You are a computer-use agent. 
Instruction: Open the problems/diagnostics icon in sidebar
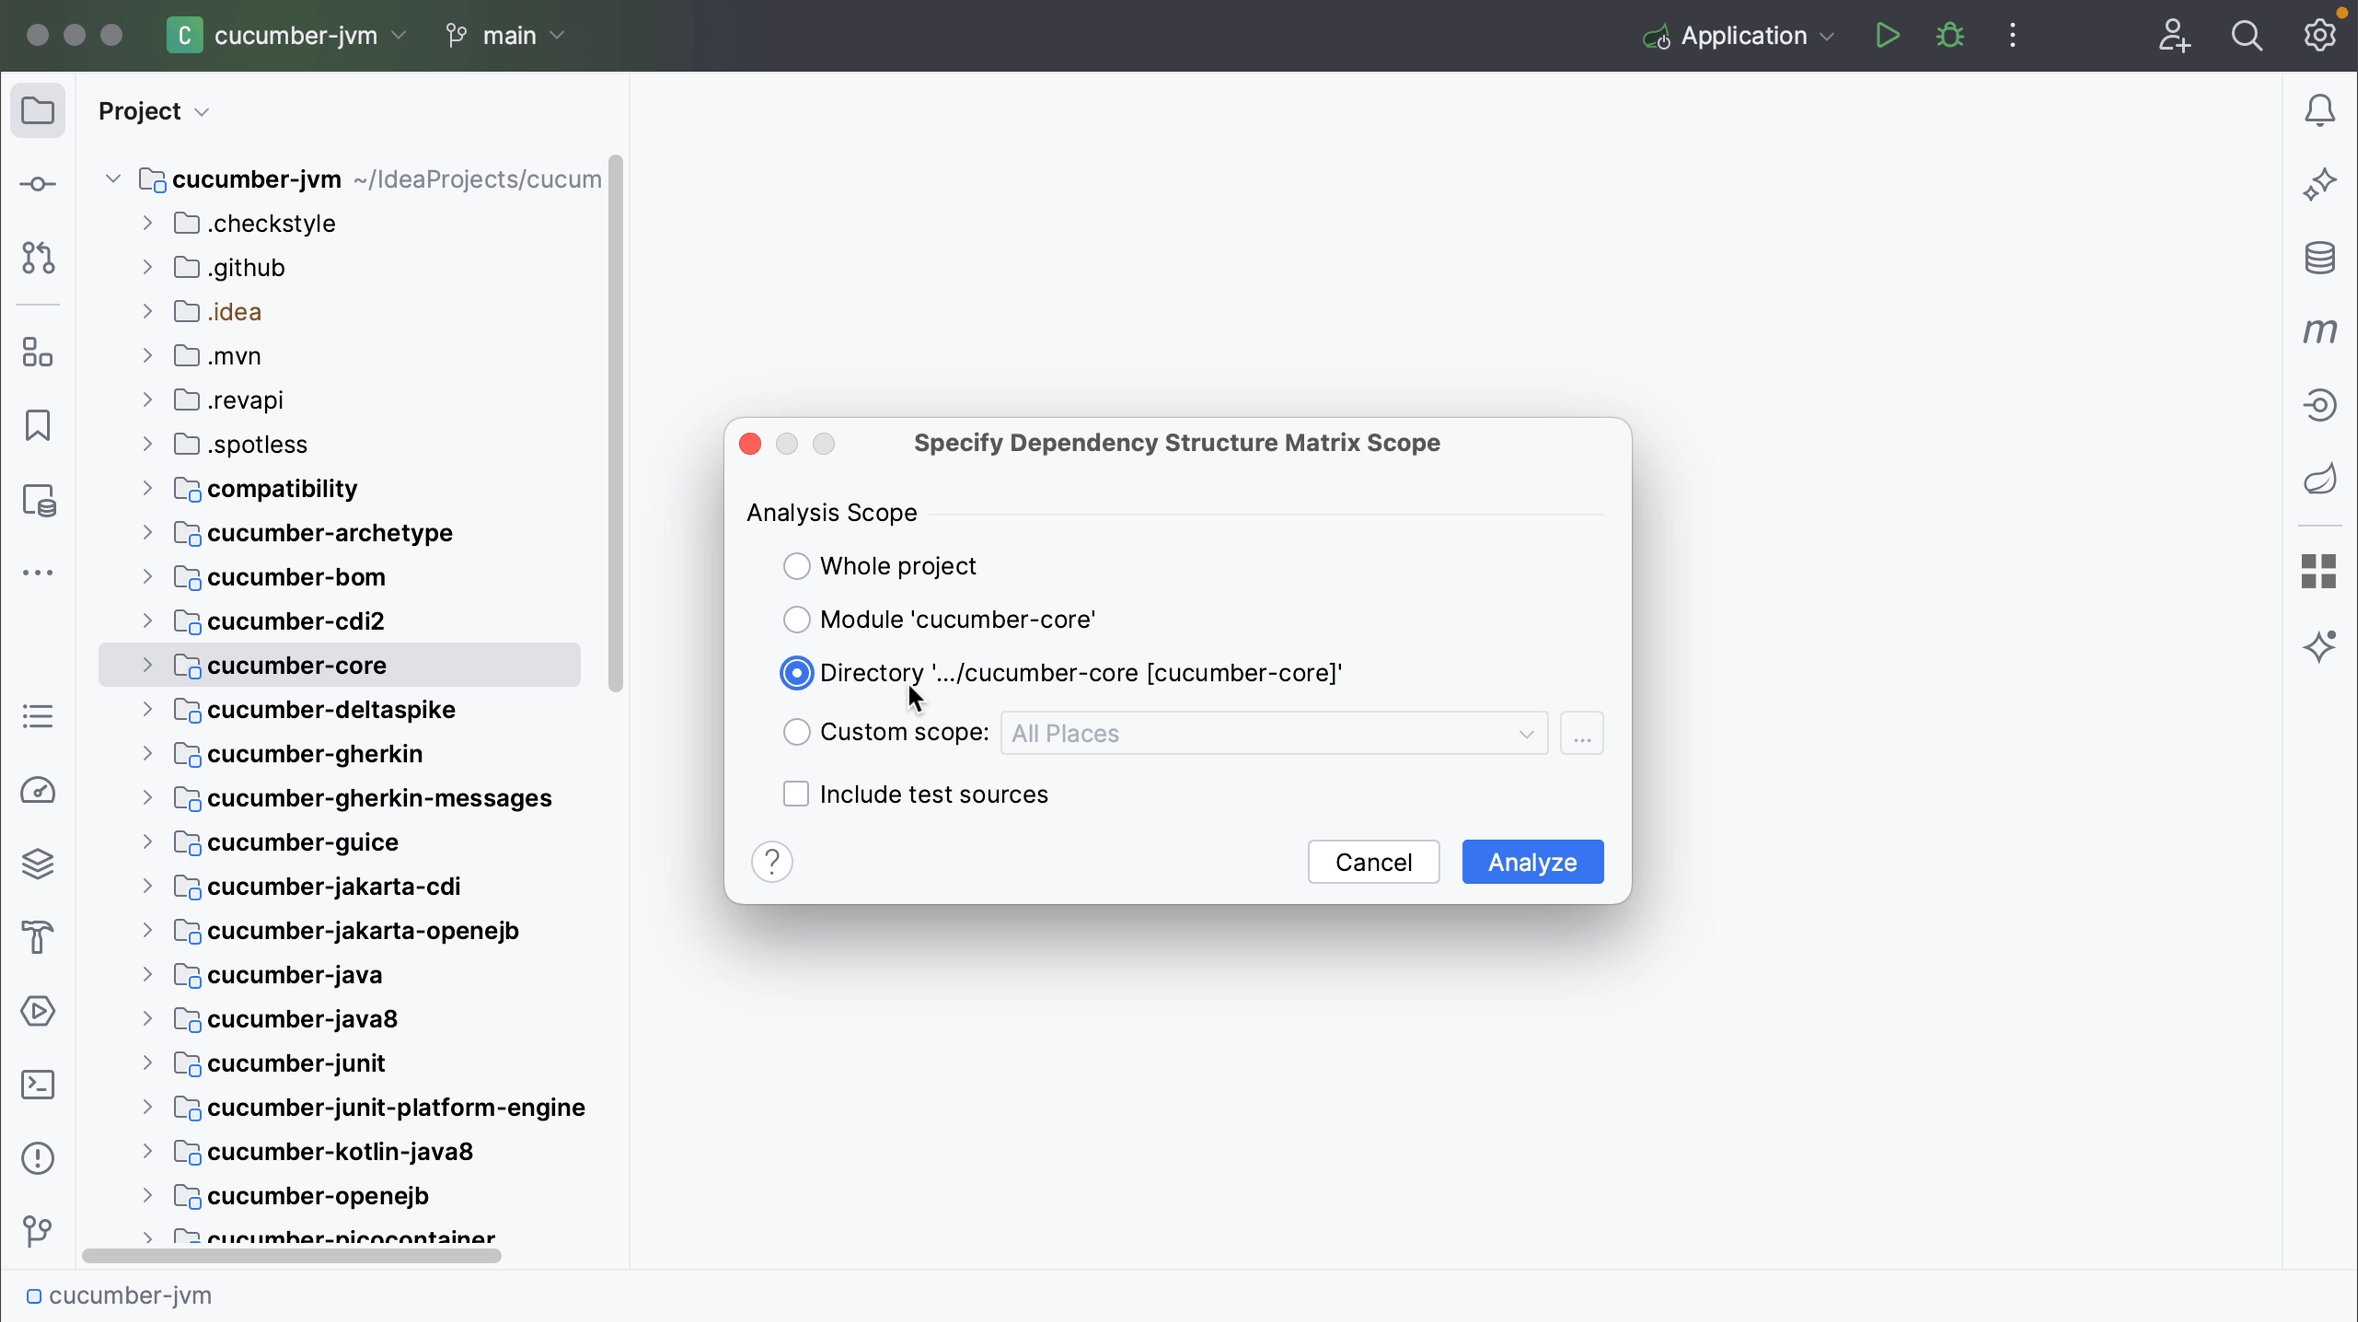[39, 1158]
